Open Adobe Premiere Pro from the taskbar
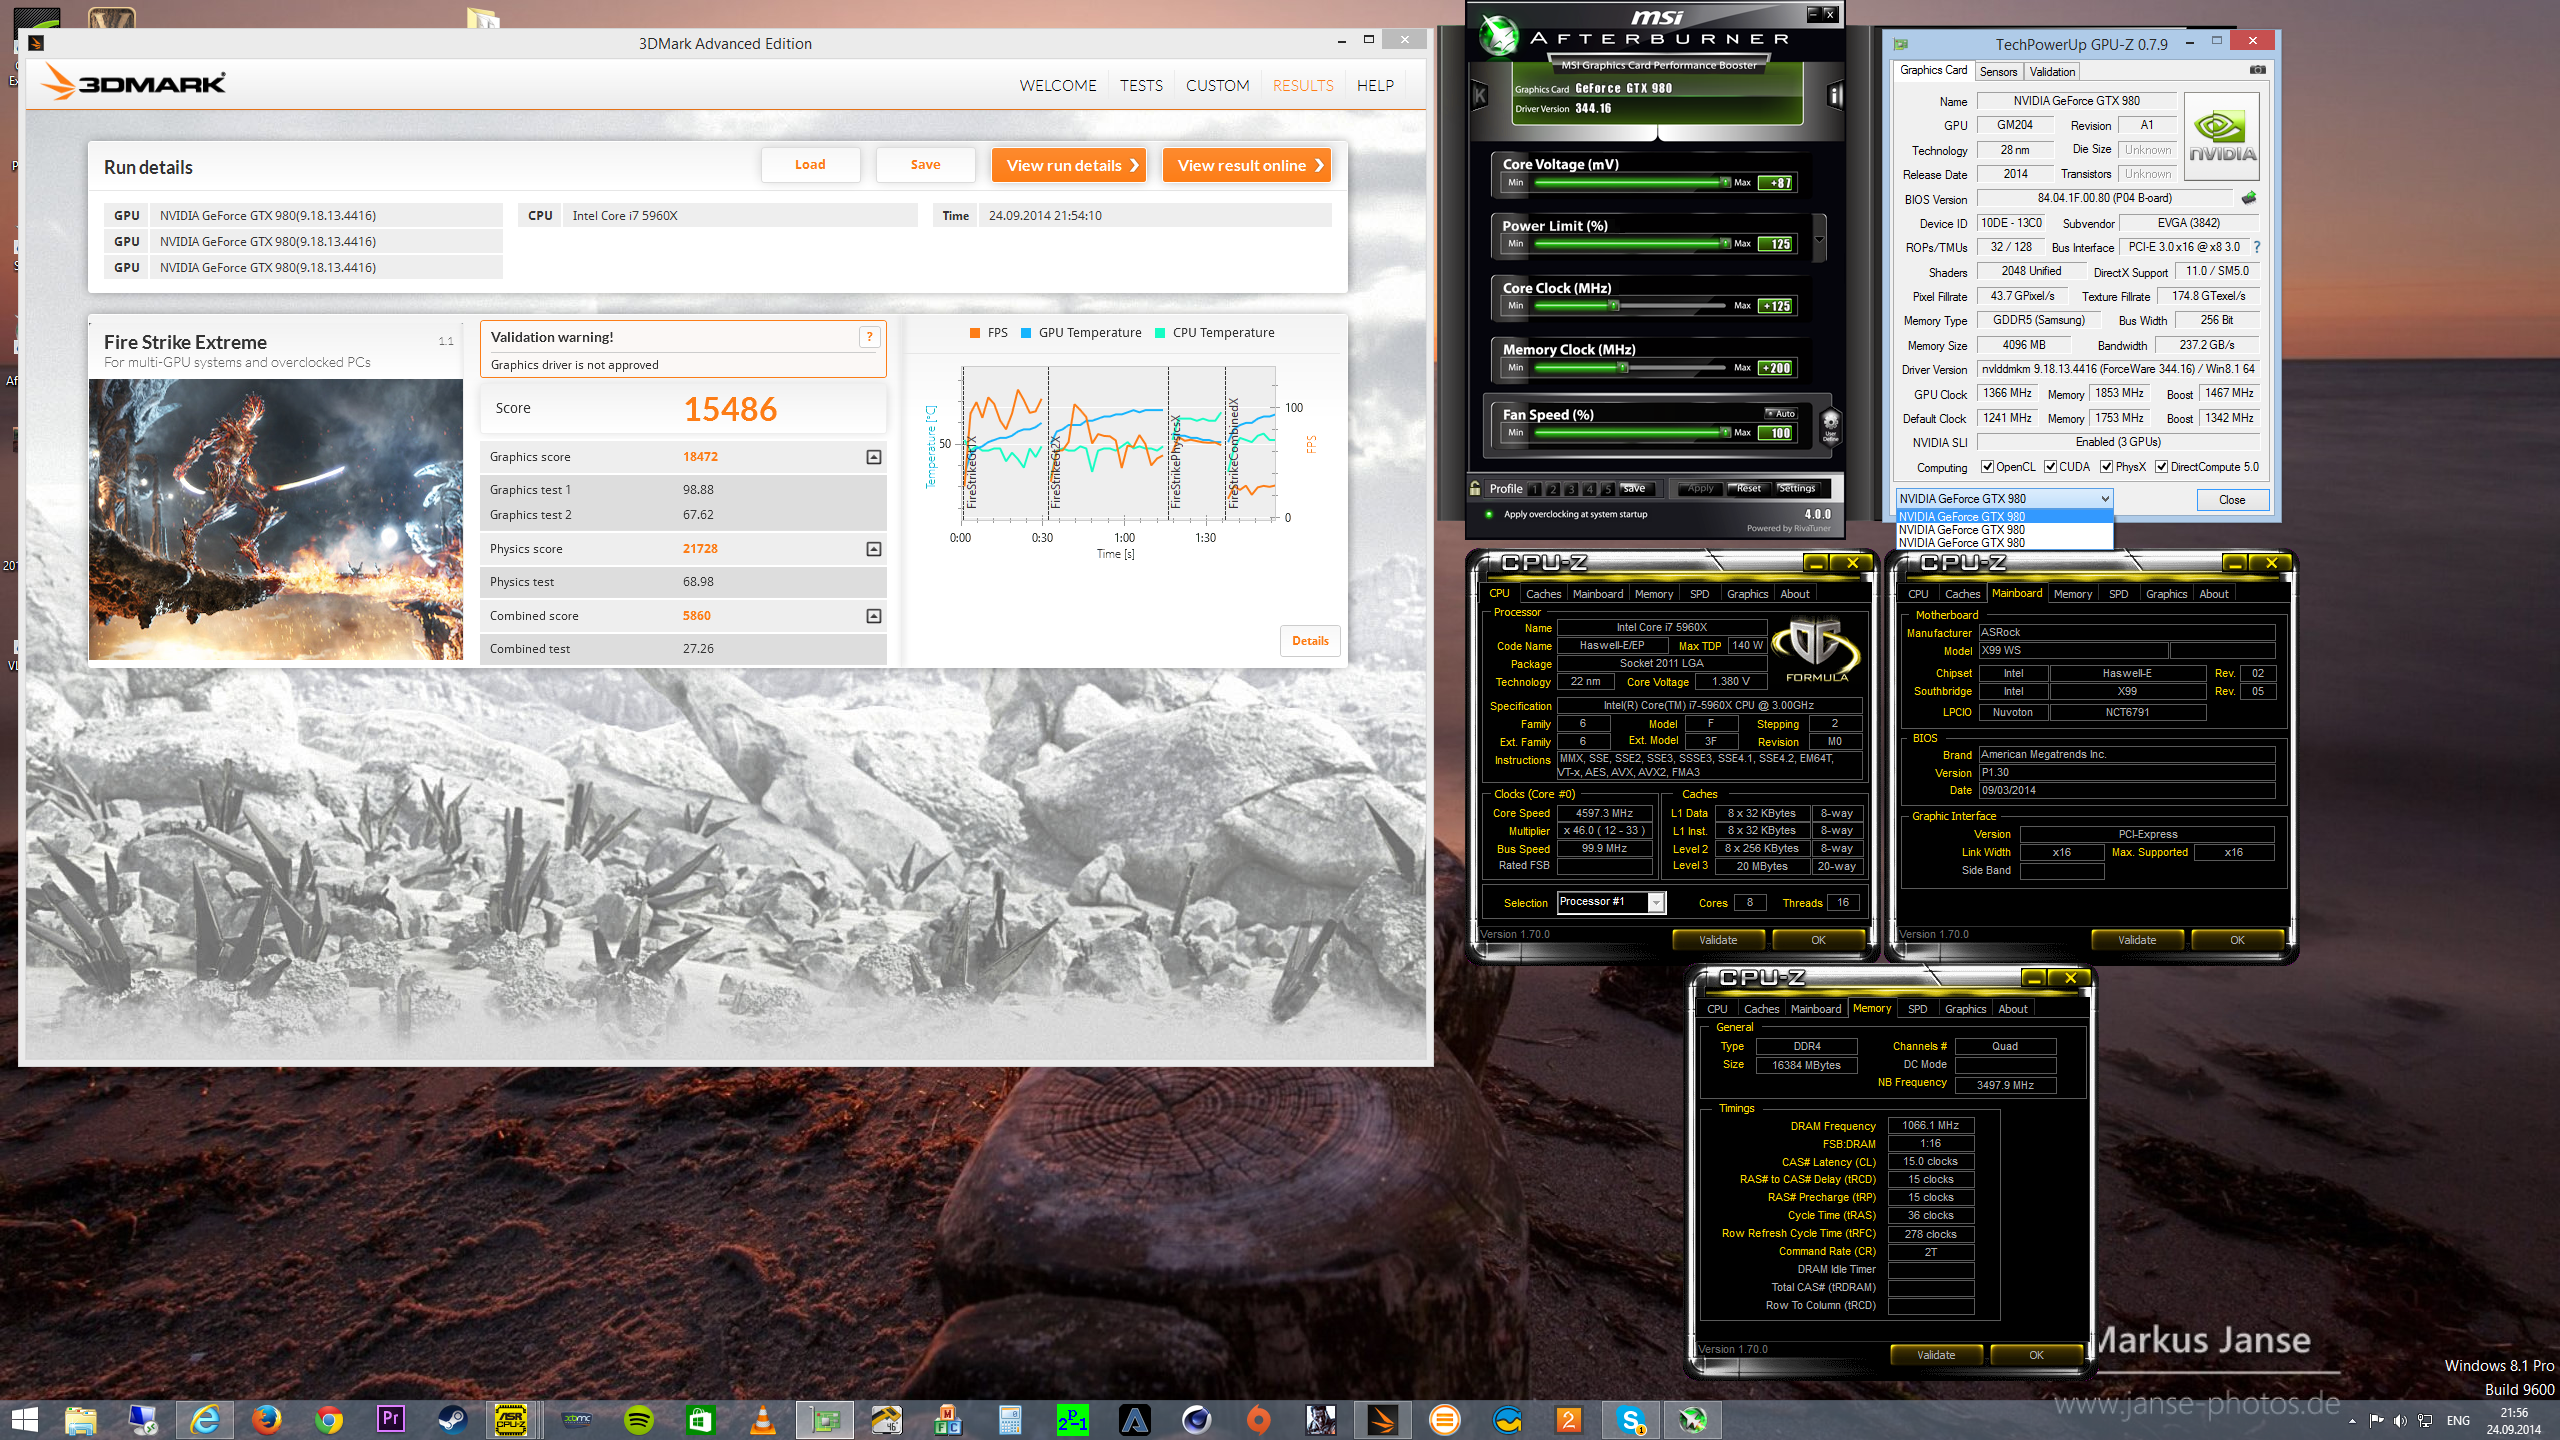Screen dimensions: 2560x1440 [x=390, y=1419]
